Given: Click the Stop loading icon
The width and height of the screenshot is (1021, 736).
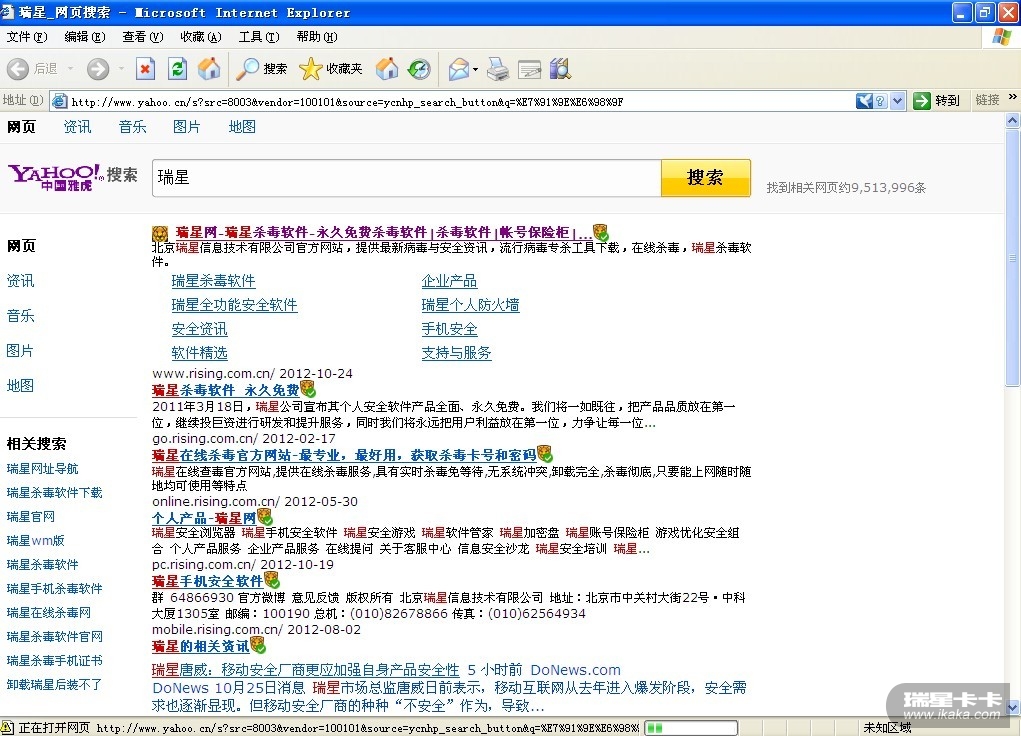Looking at the screenshot, I should (145, 68).
